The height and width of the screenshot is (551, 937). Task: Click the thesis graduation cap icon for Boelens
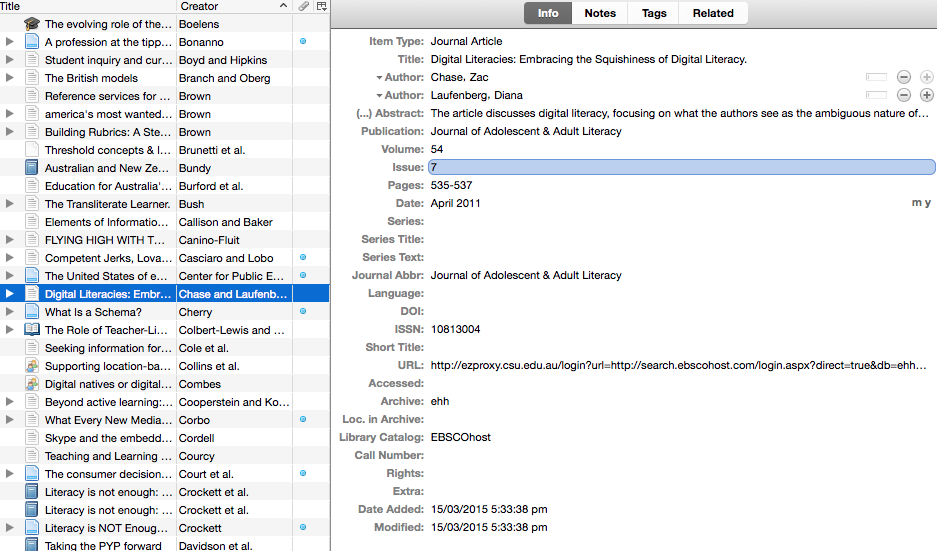31,24
